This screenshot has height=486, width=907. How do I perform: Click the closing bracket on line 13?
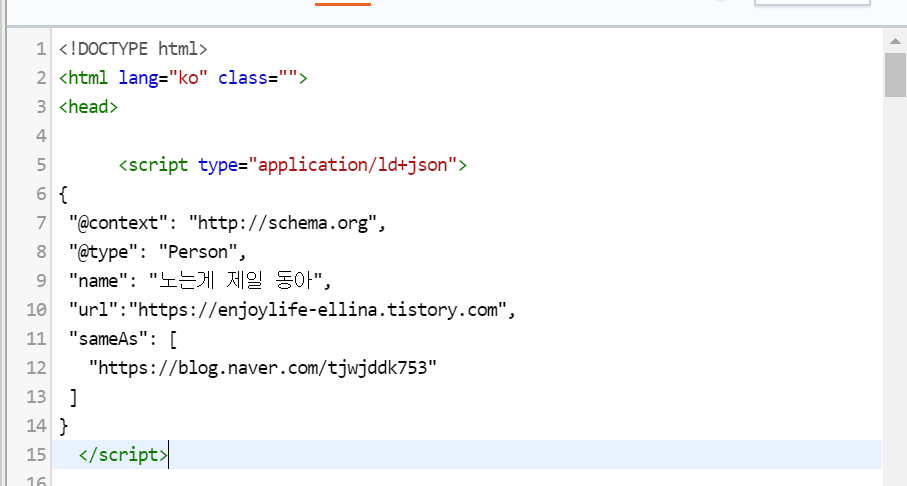73,397
